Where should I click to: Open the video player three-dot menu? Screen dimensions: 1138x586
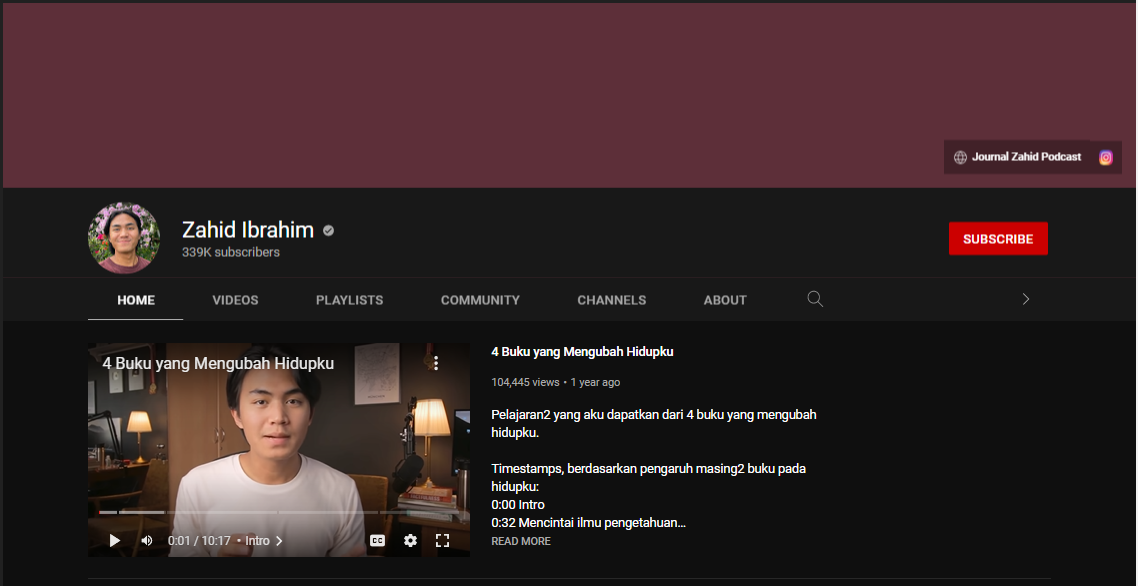point(435,362)
